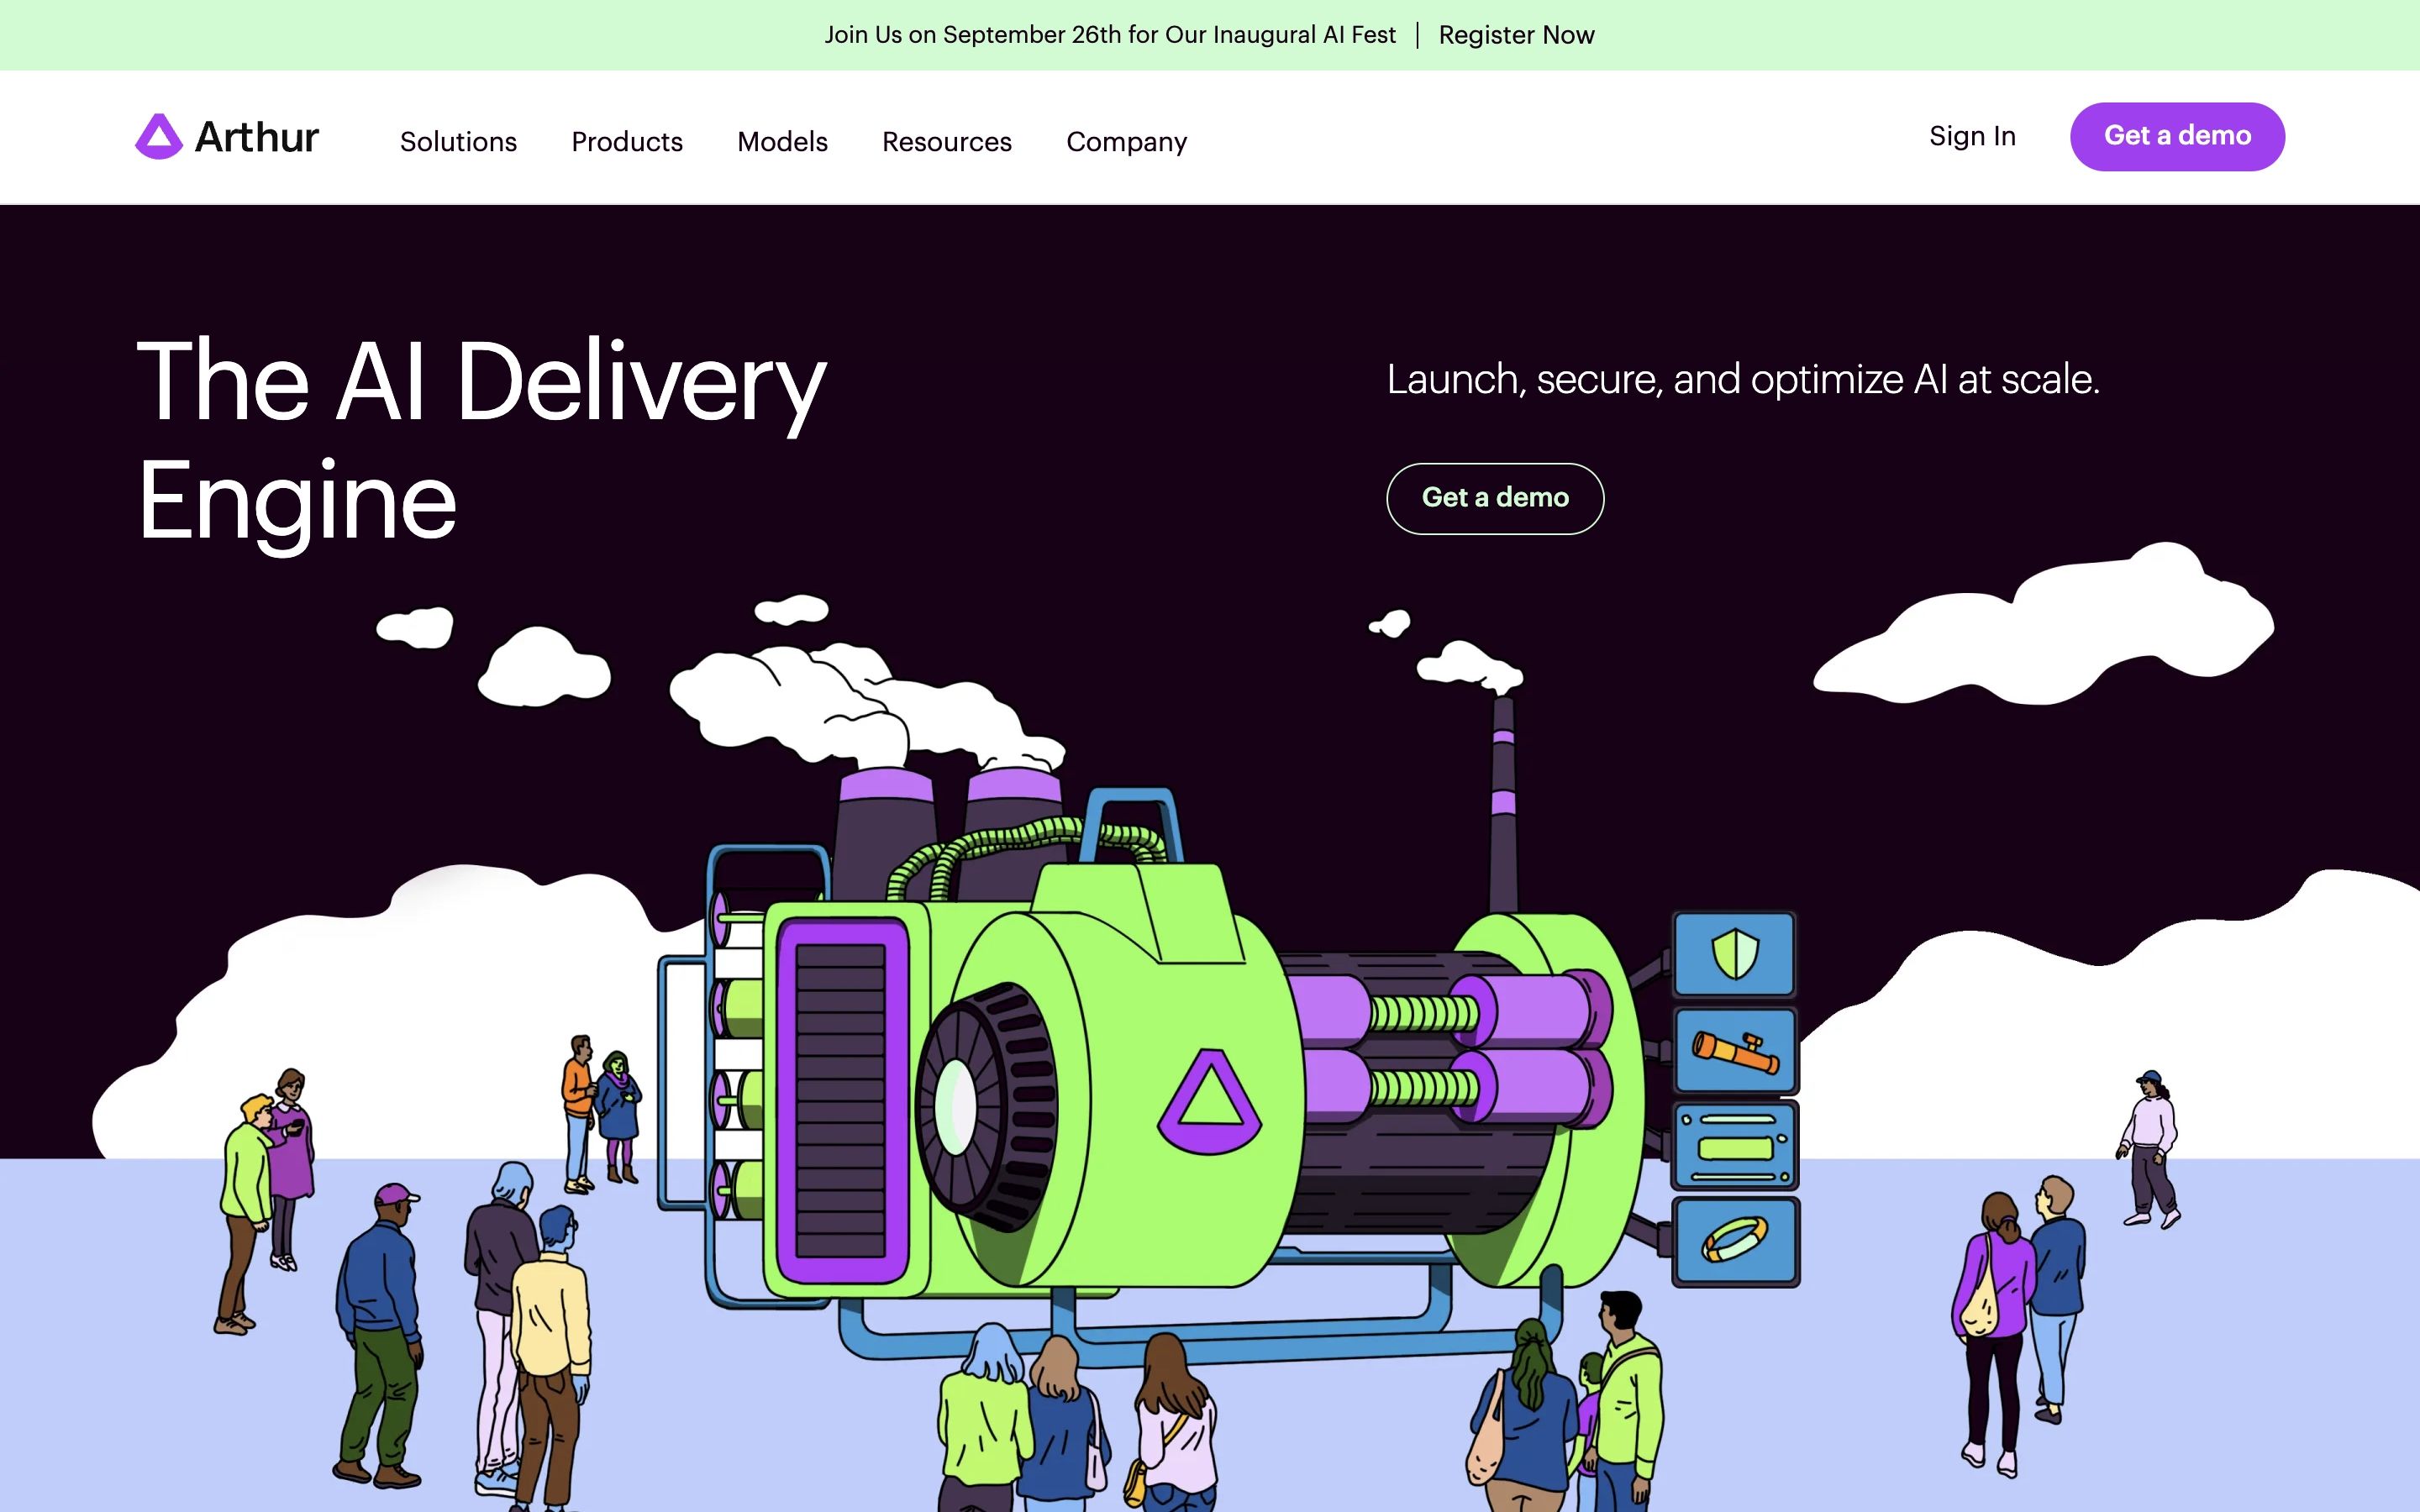This screenshot has height=1512, width=2420.
Task: Click the Arthur triangle logo icon in header
Action: 158,137
